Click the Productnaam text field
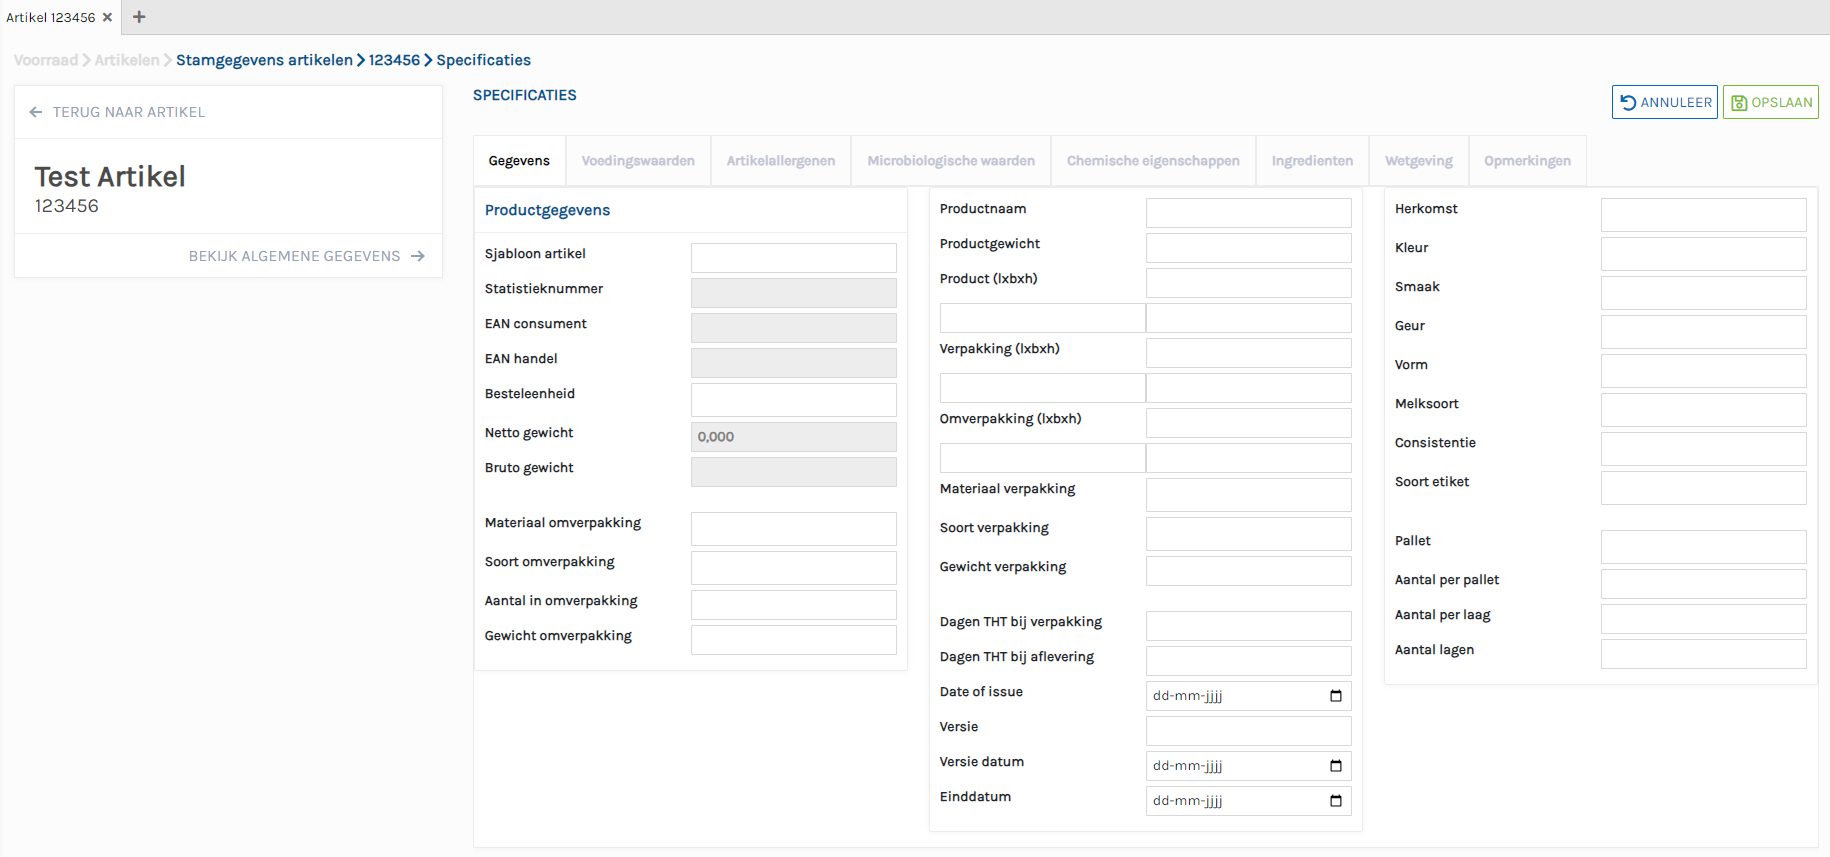 point(1248,213)
